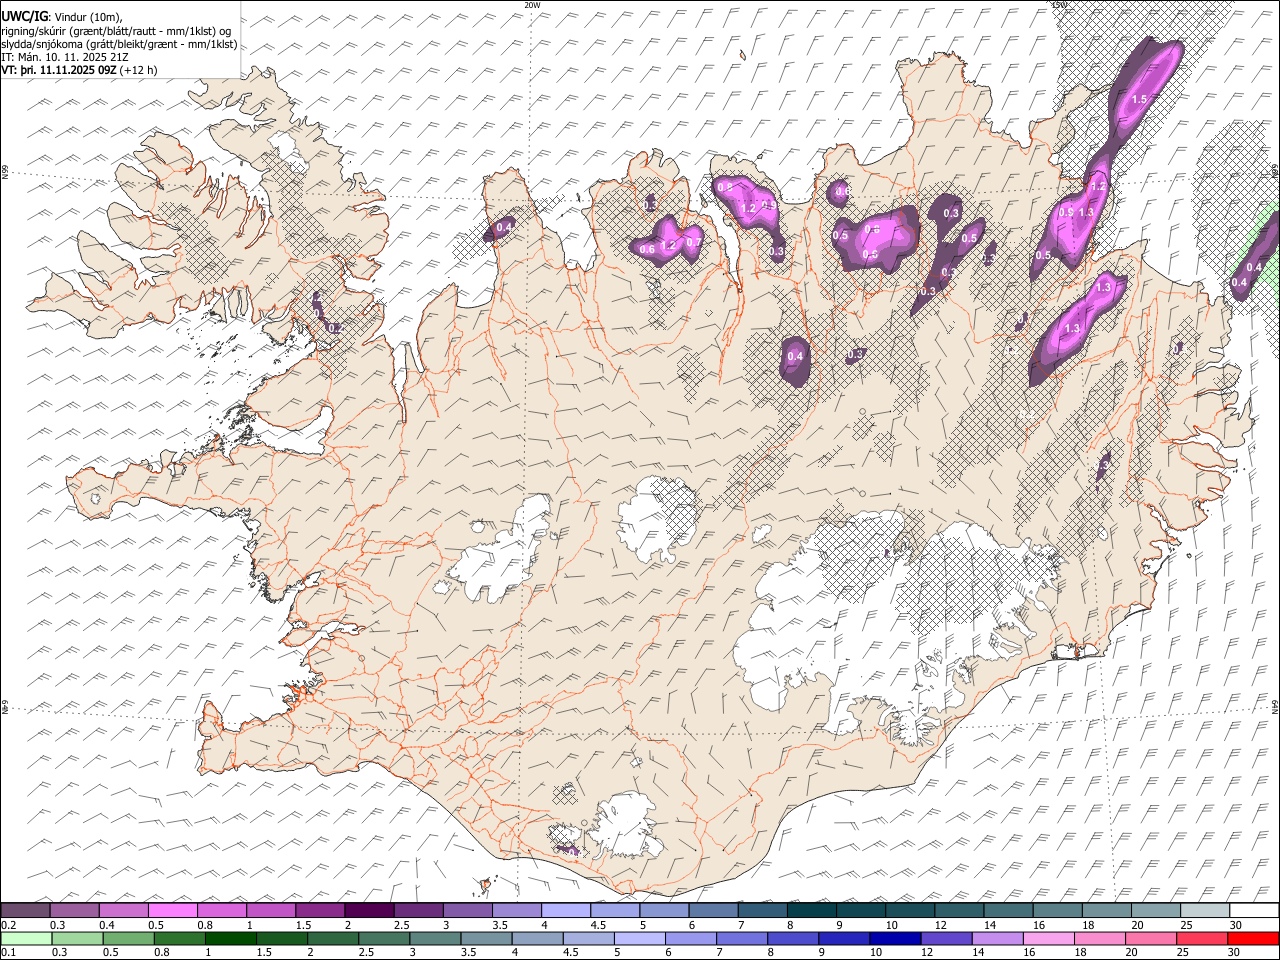Click the violet 12–14 swatch in lower legend
This screenshot has width=1280, height=960.
(946, 939)
